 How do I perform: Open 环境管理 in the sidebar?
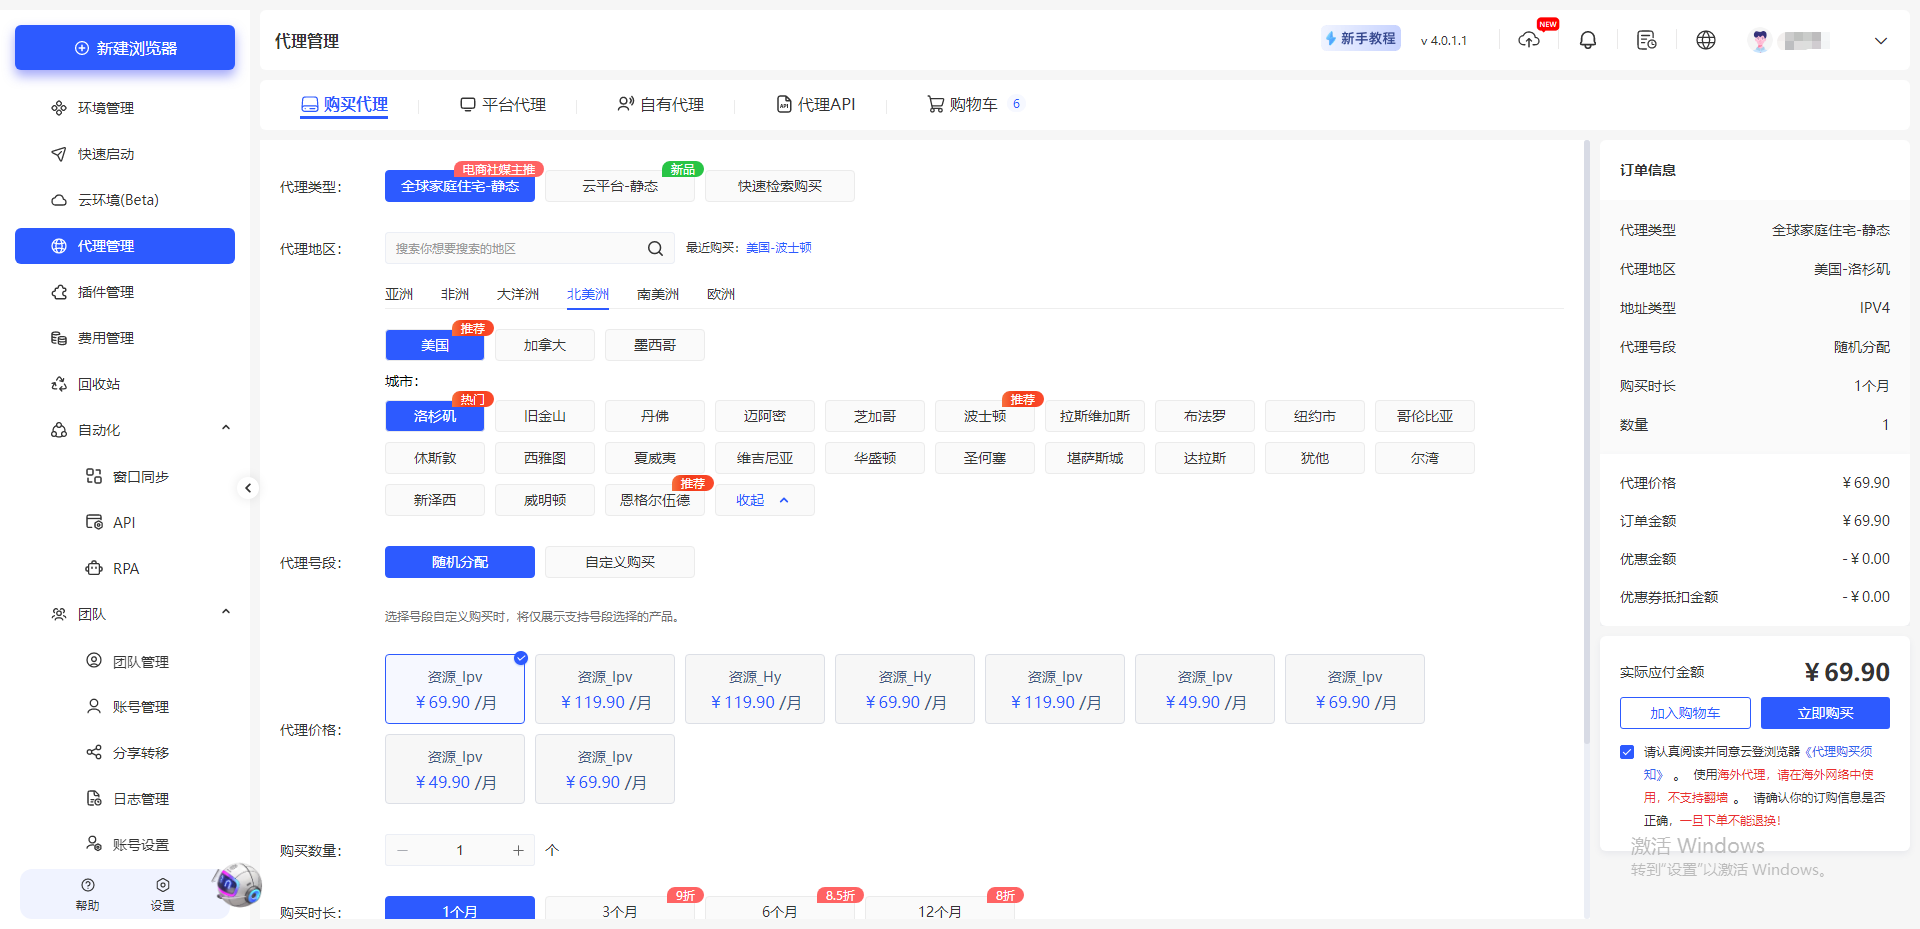(106, 108)
